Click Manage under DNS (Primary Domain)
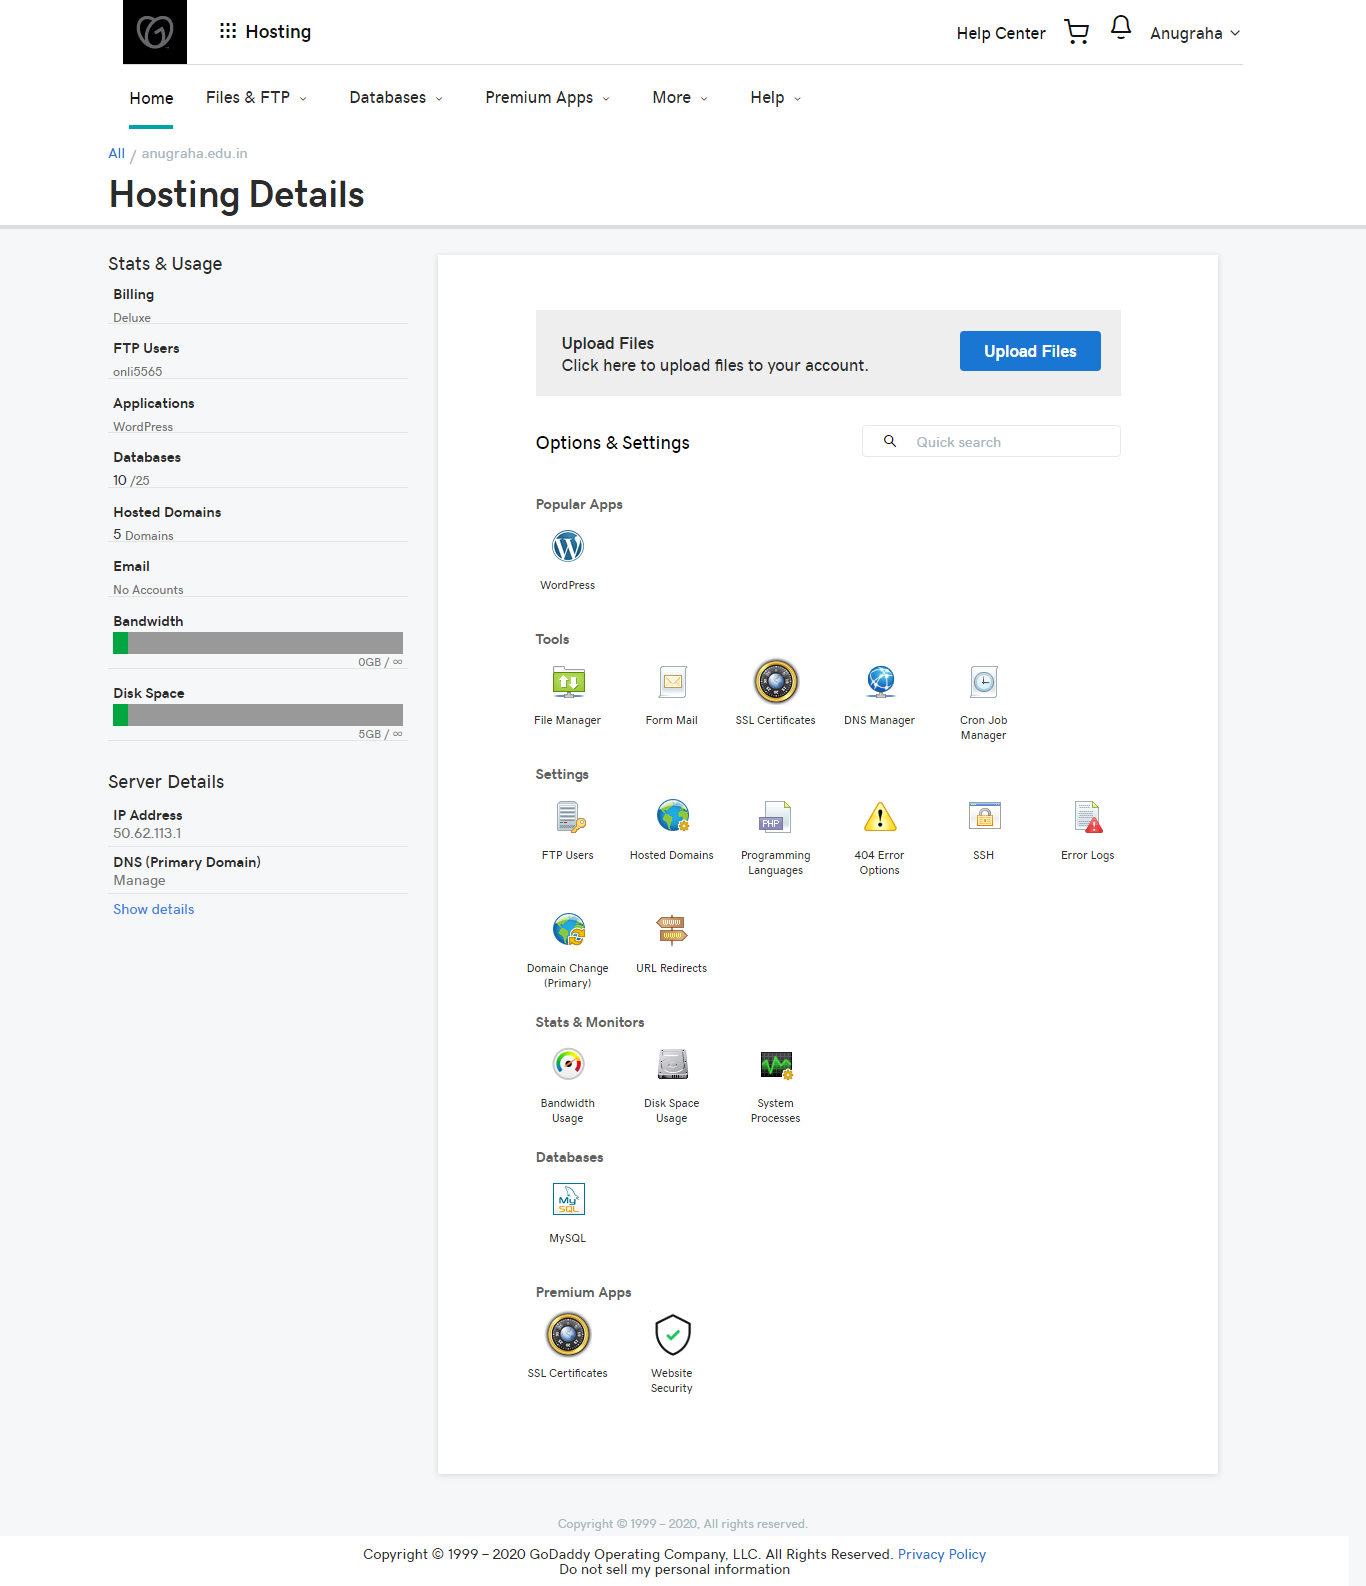Screen dimensions: 1366x1586 (x=139, y=880)
